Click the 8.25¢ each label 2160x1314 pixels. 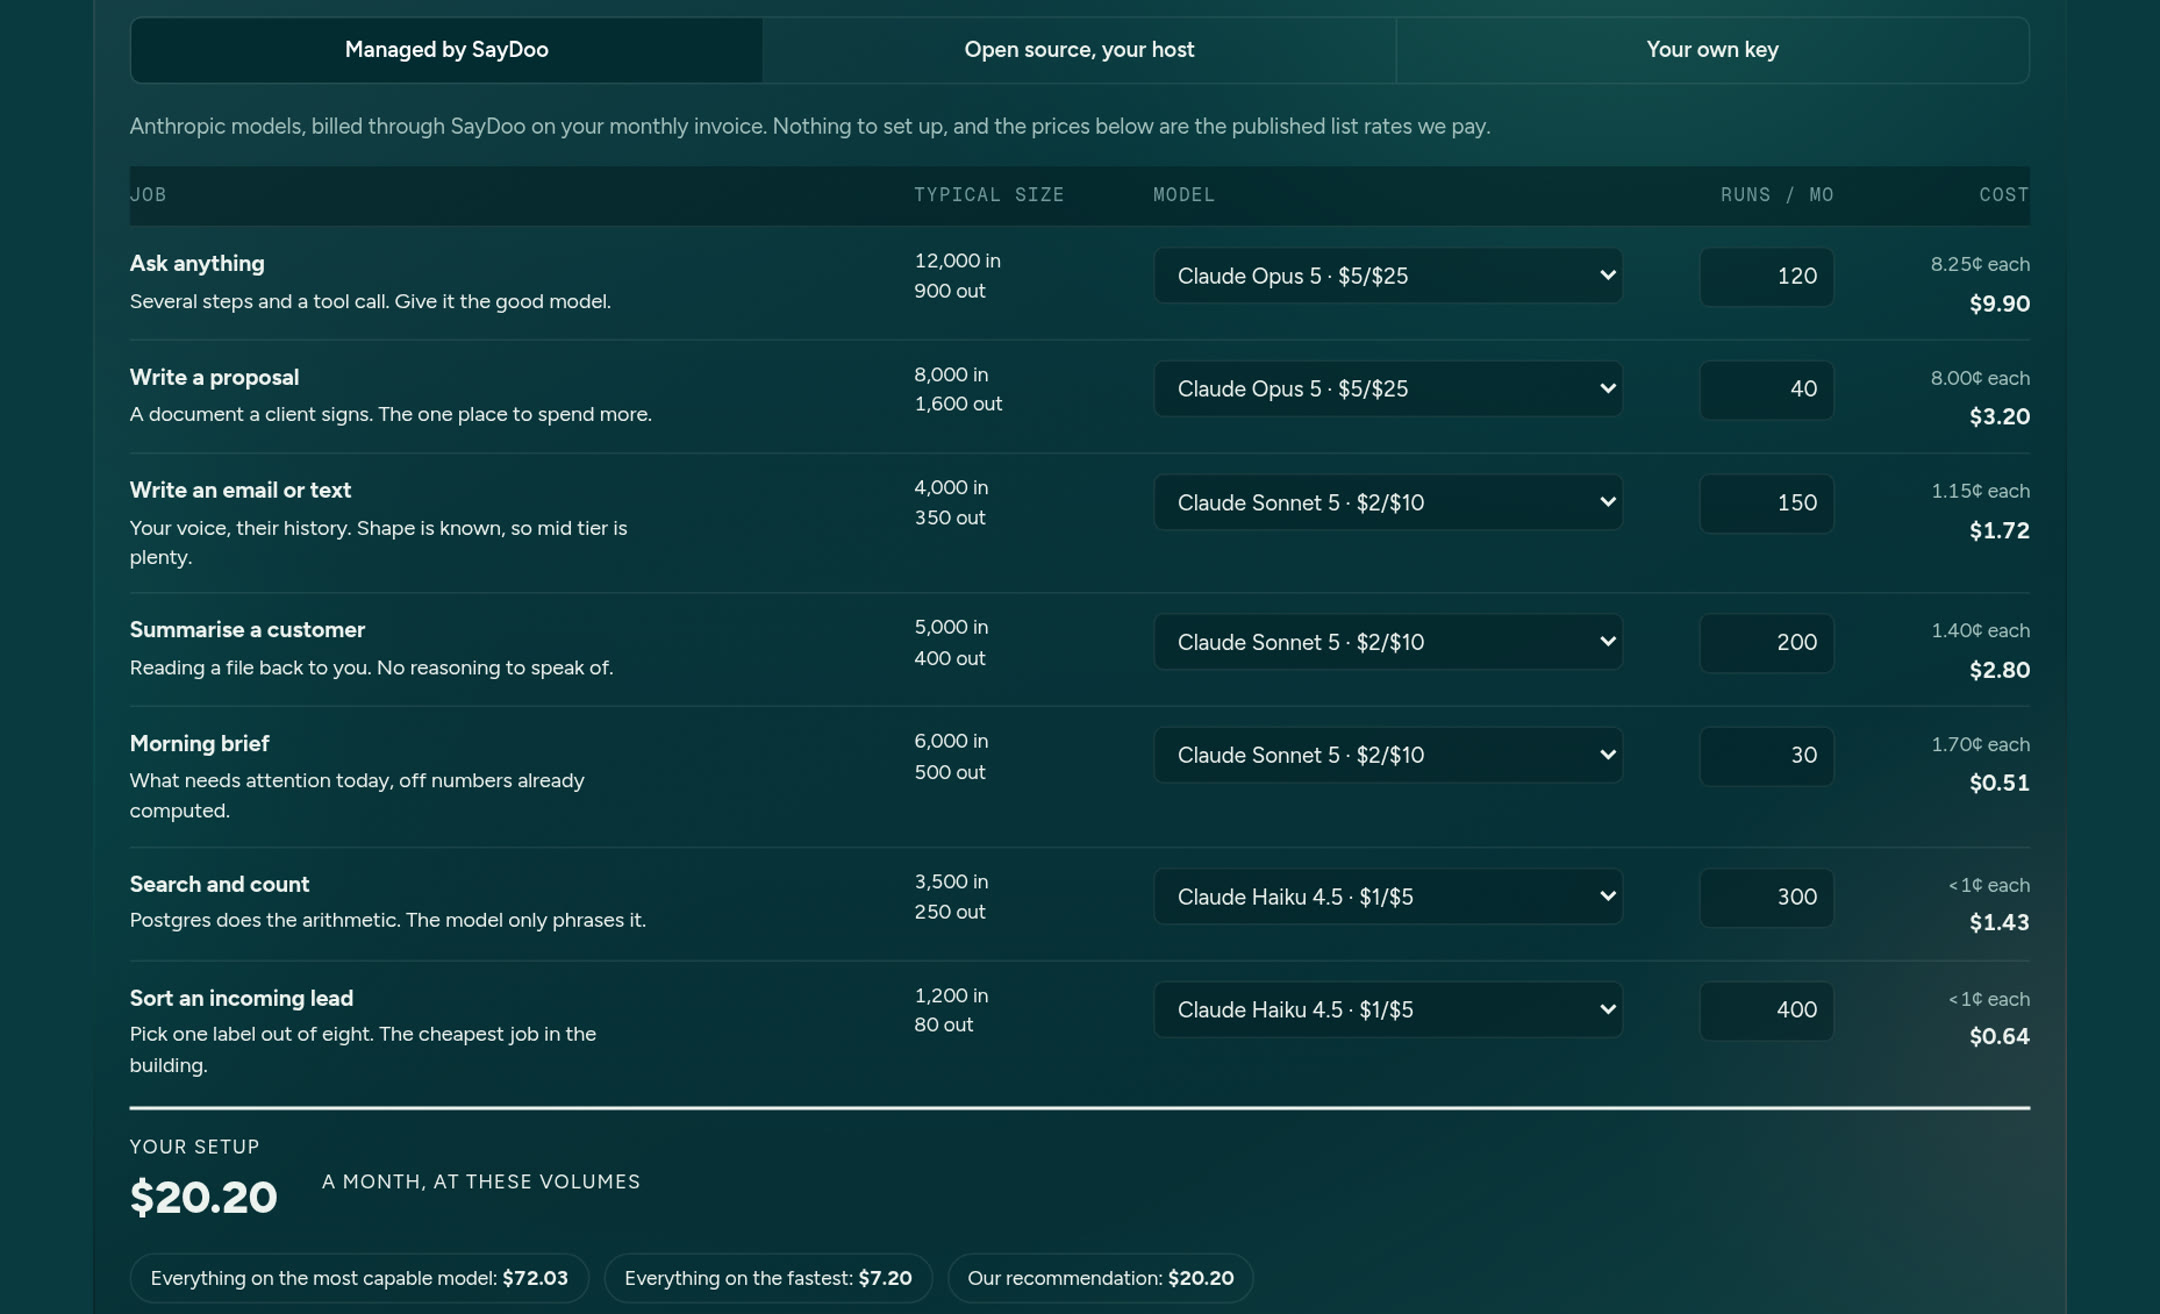click(x=1980, y=264)
